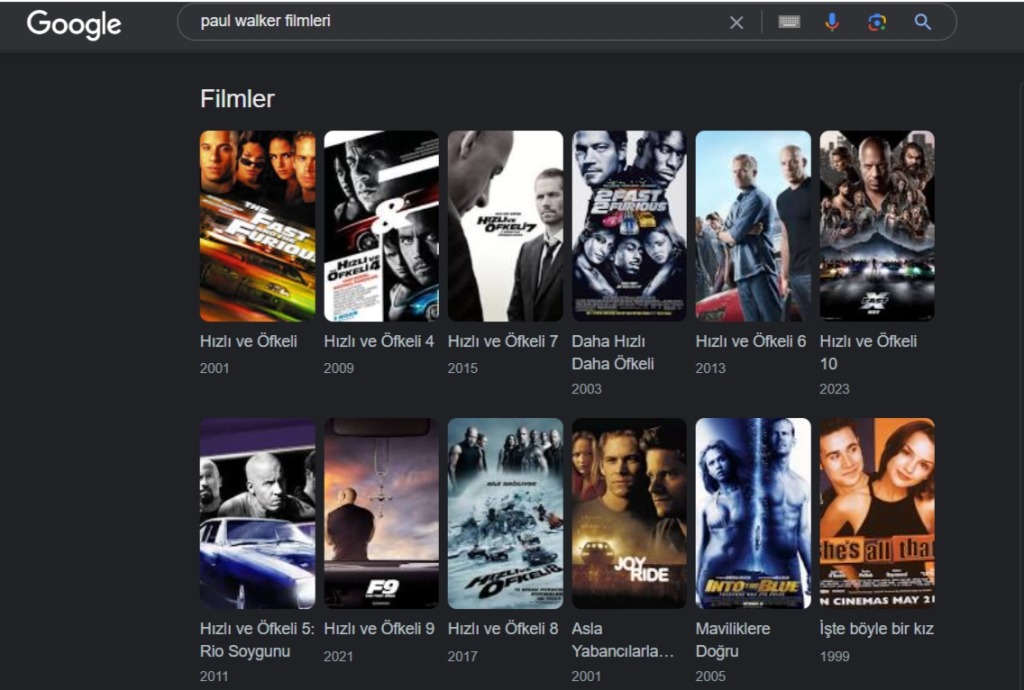
Task: Select the Rio Soygunu movie poster
Action: coord(257,514)
